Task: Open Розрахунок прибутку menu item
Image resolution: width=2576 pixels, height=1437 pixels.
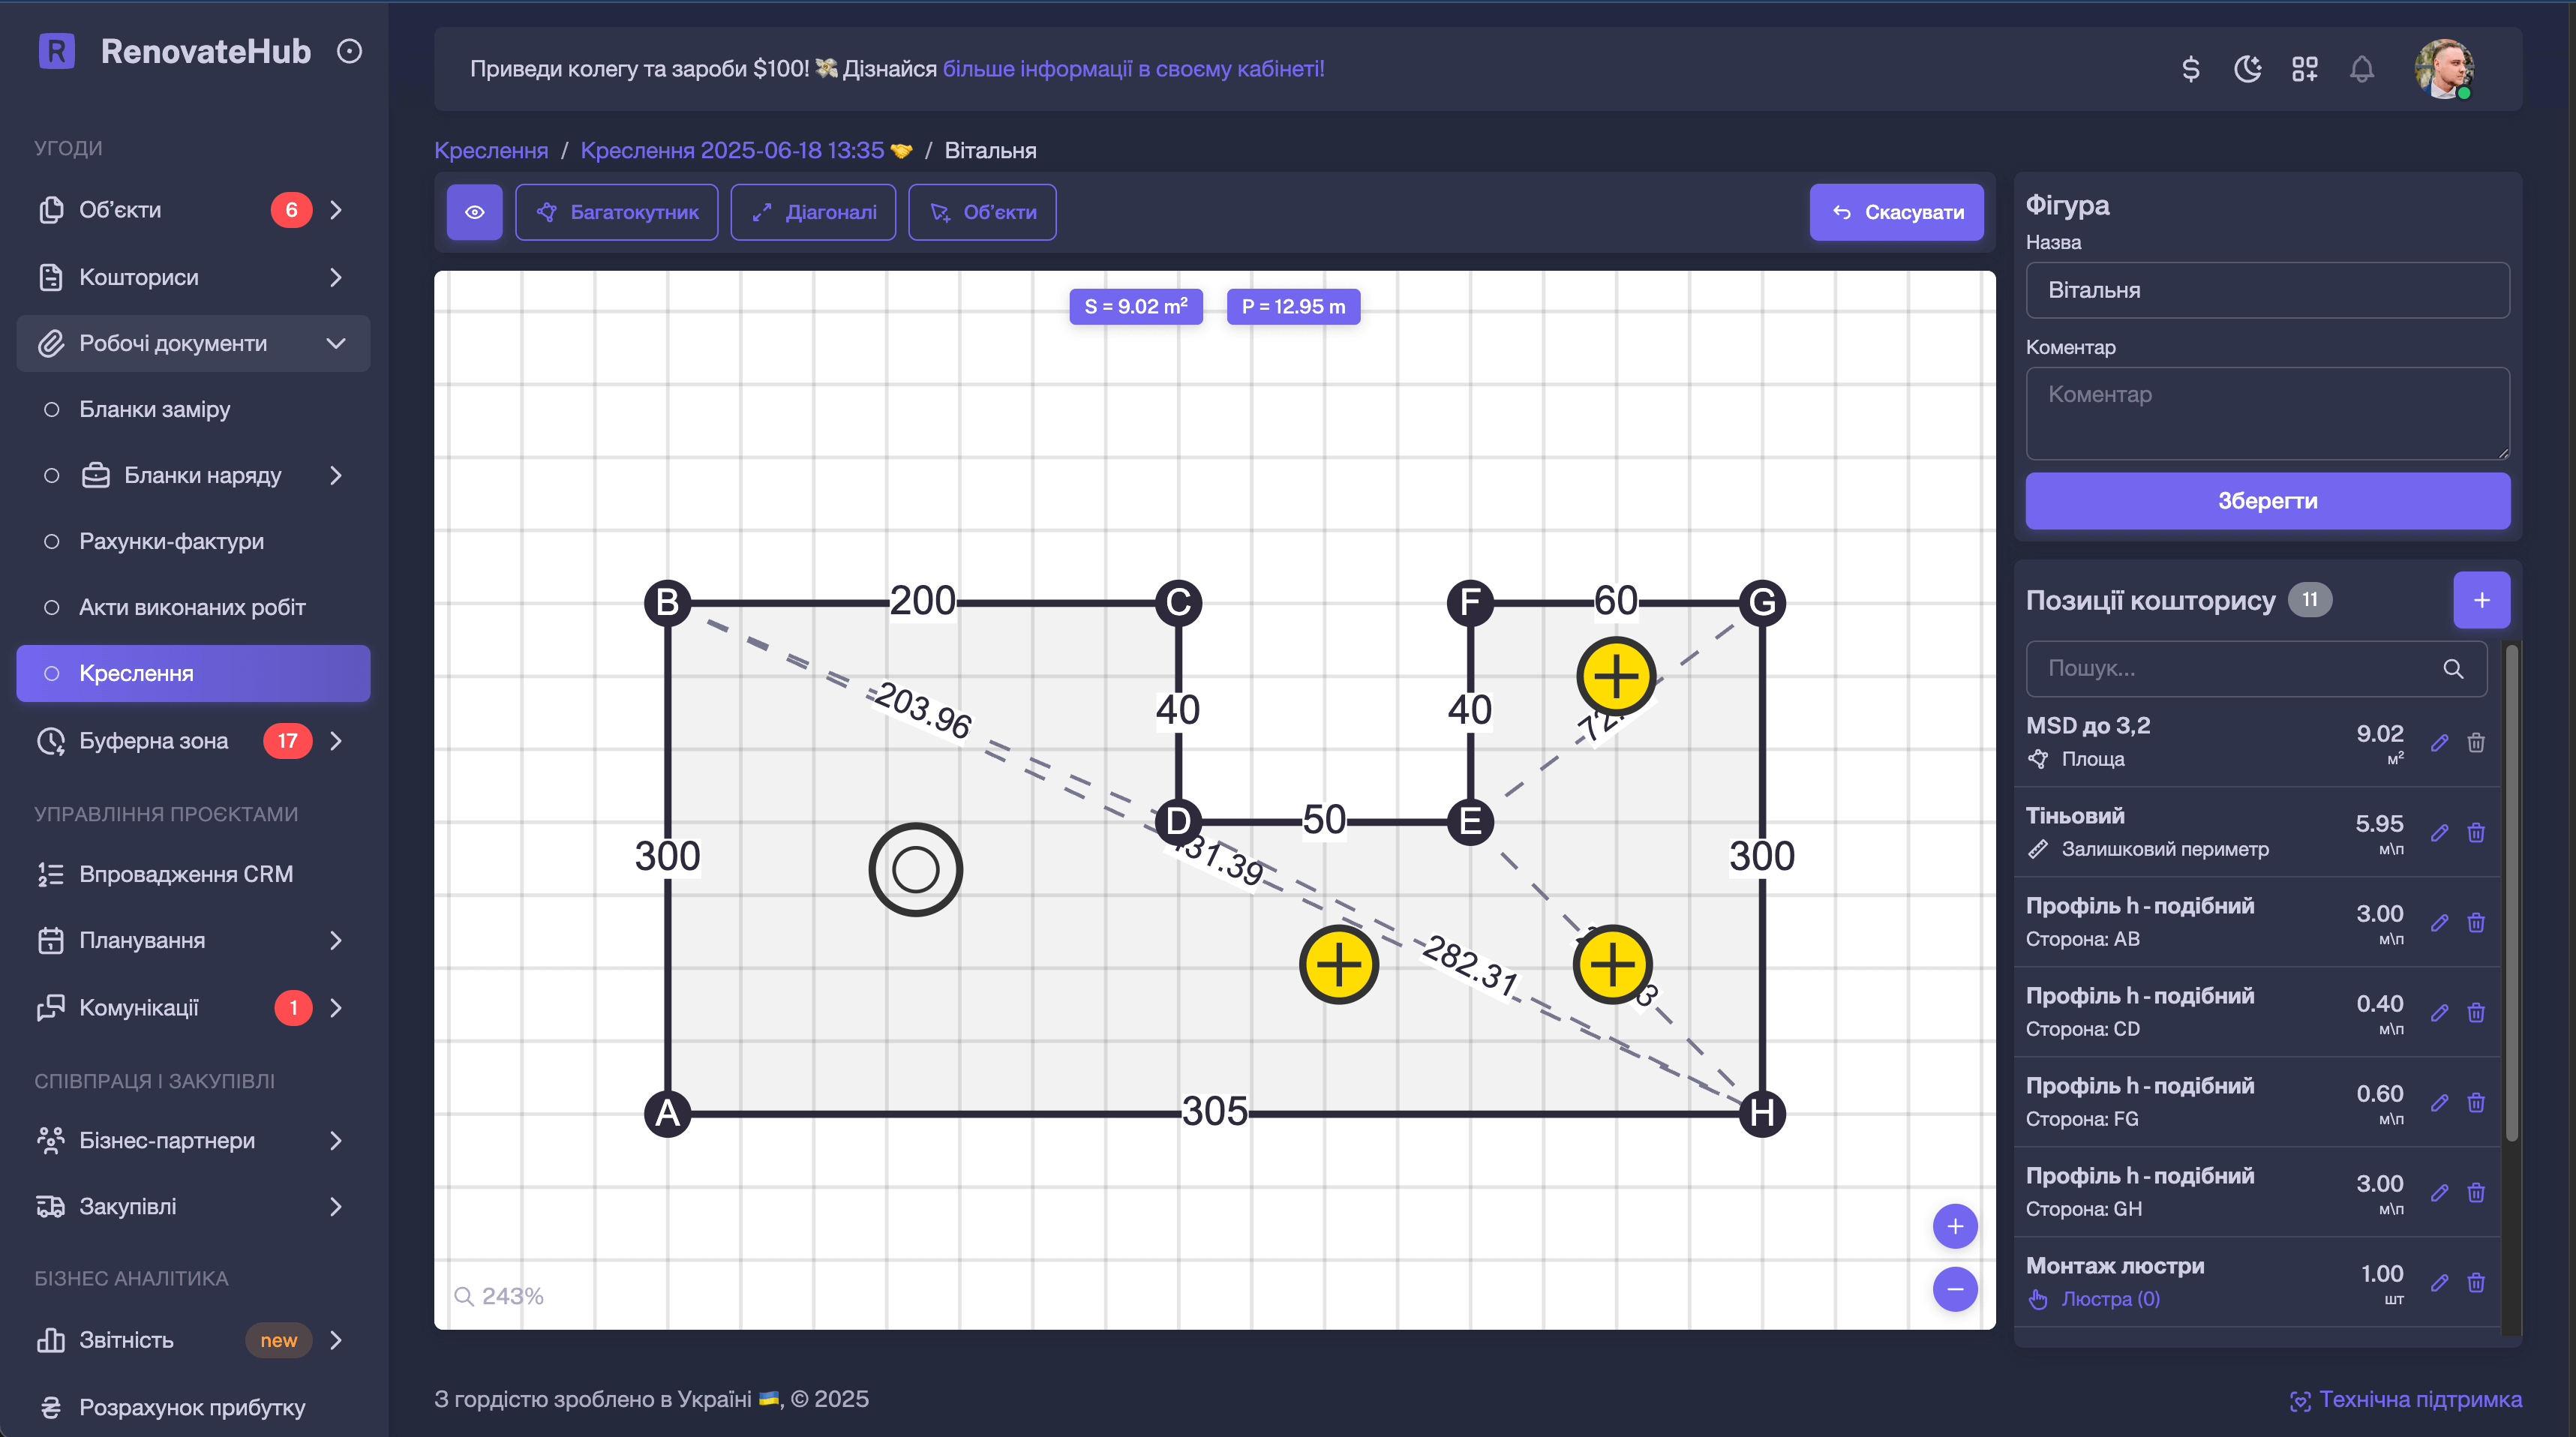Action: pyautogui.click(x=193, y=1407)
